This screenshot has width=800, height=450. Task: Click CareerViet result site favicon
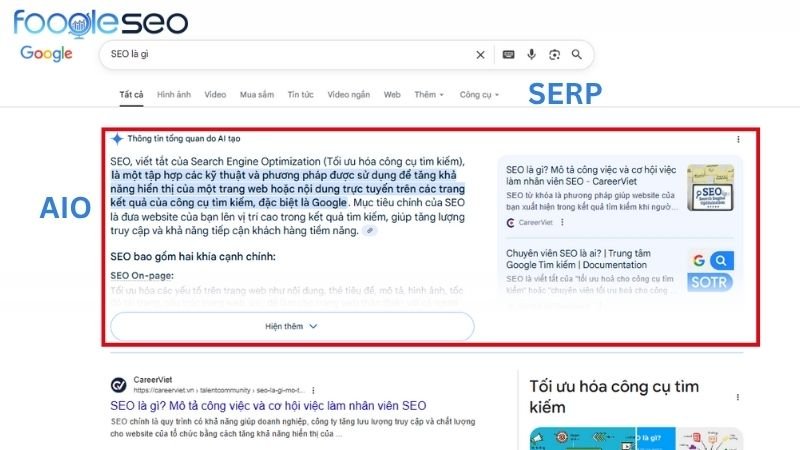[118, 385]
